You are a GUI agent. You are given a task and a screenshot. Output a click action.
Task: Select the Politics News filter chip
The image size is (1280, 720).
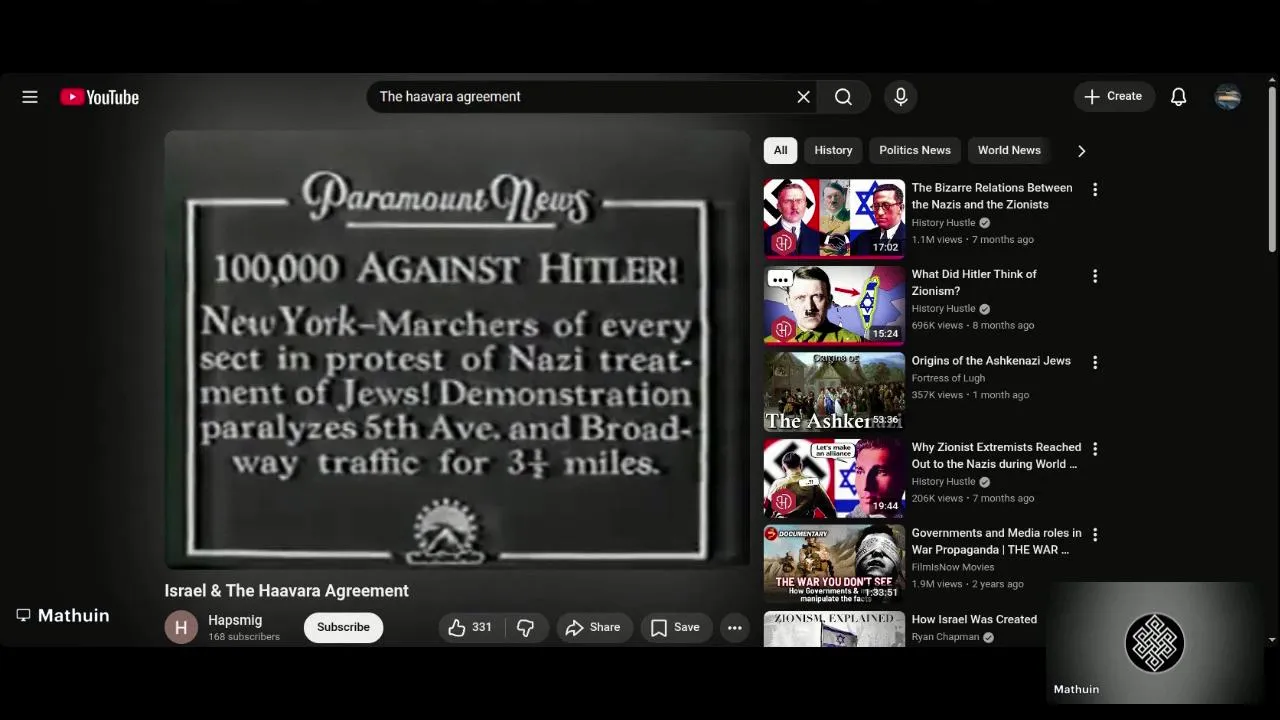[915, 150]
